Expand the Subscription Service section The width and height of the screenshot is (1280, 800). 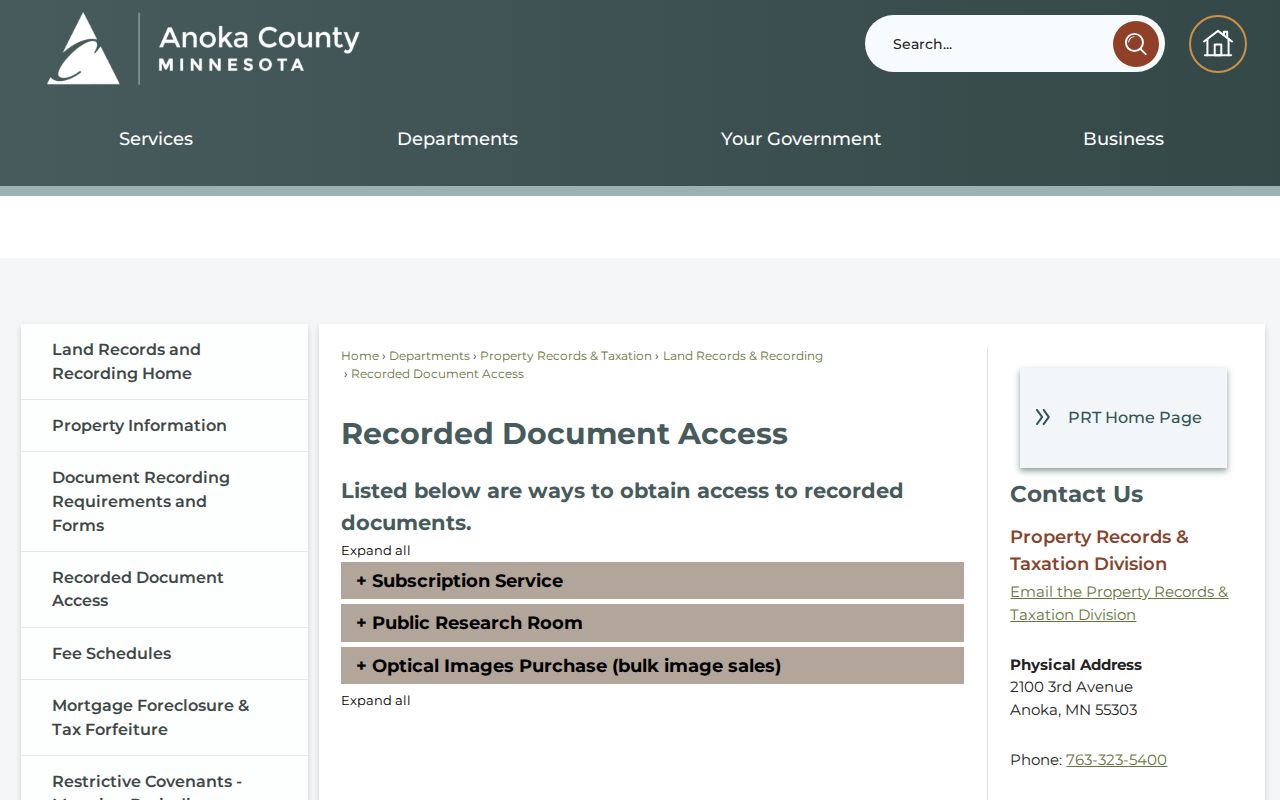coord(652,581)
